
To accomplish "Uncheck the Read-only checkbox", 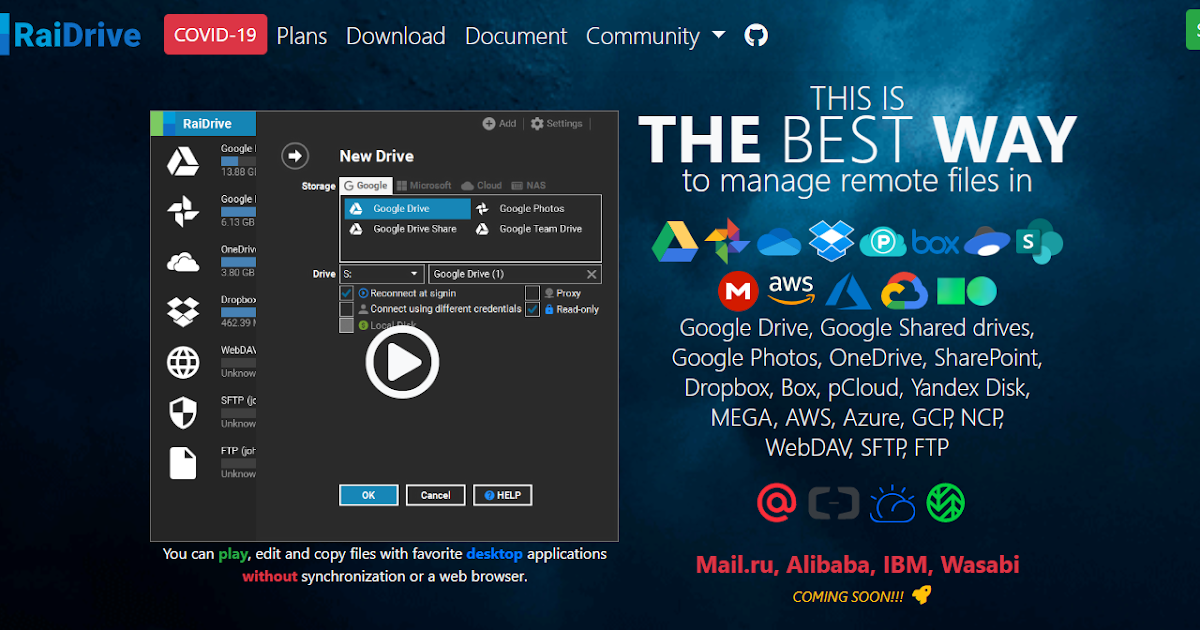I will click(533, 309).
